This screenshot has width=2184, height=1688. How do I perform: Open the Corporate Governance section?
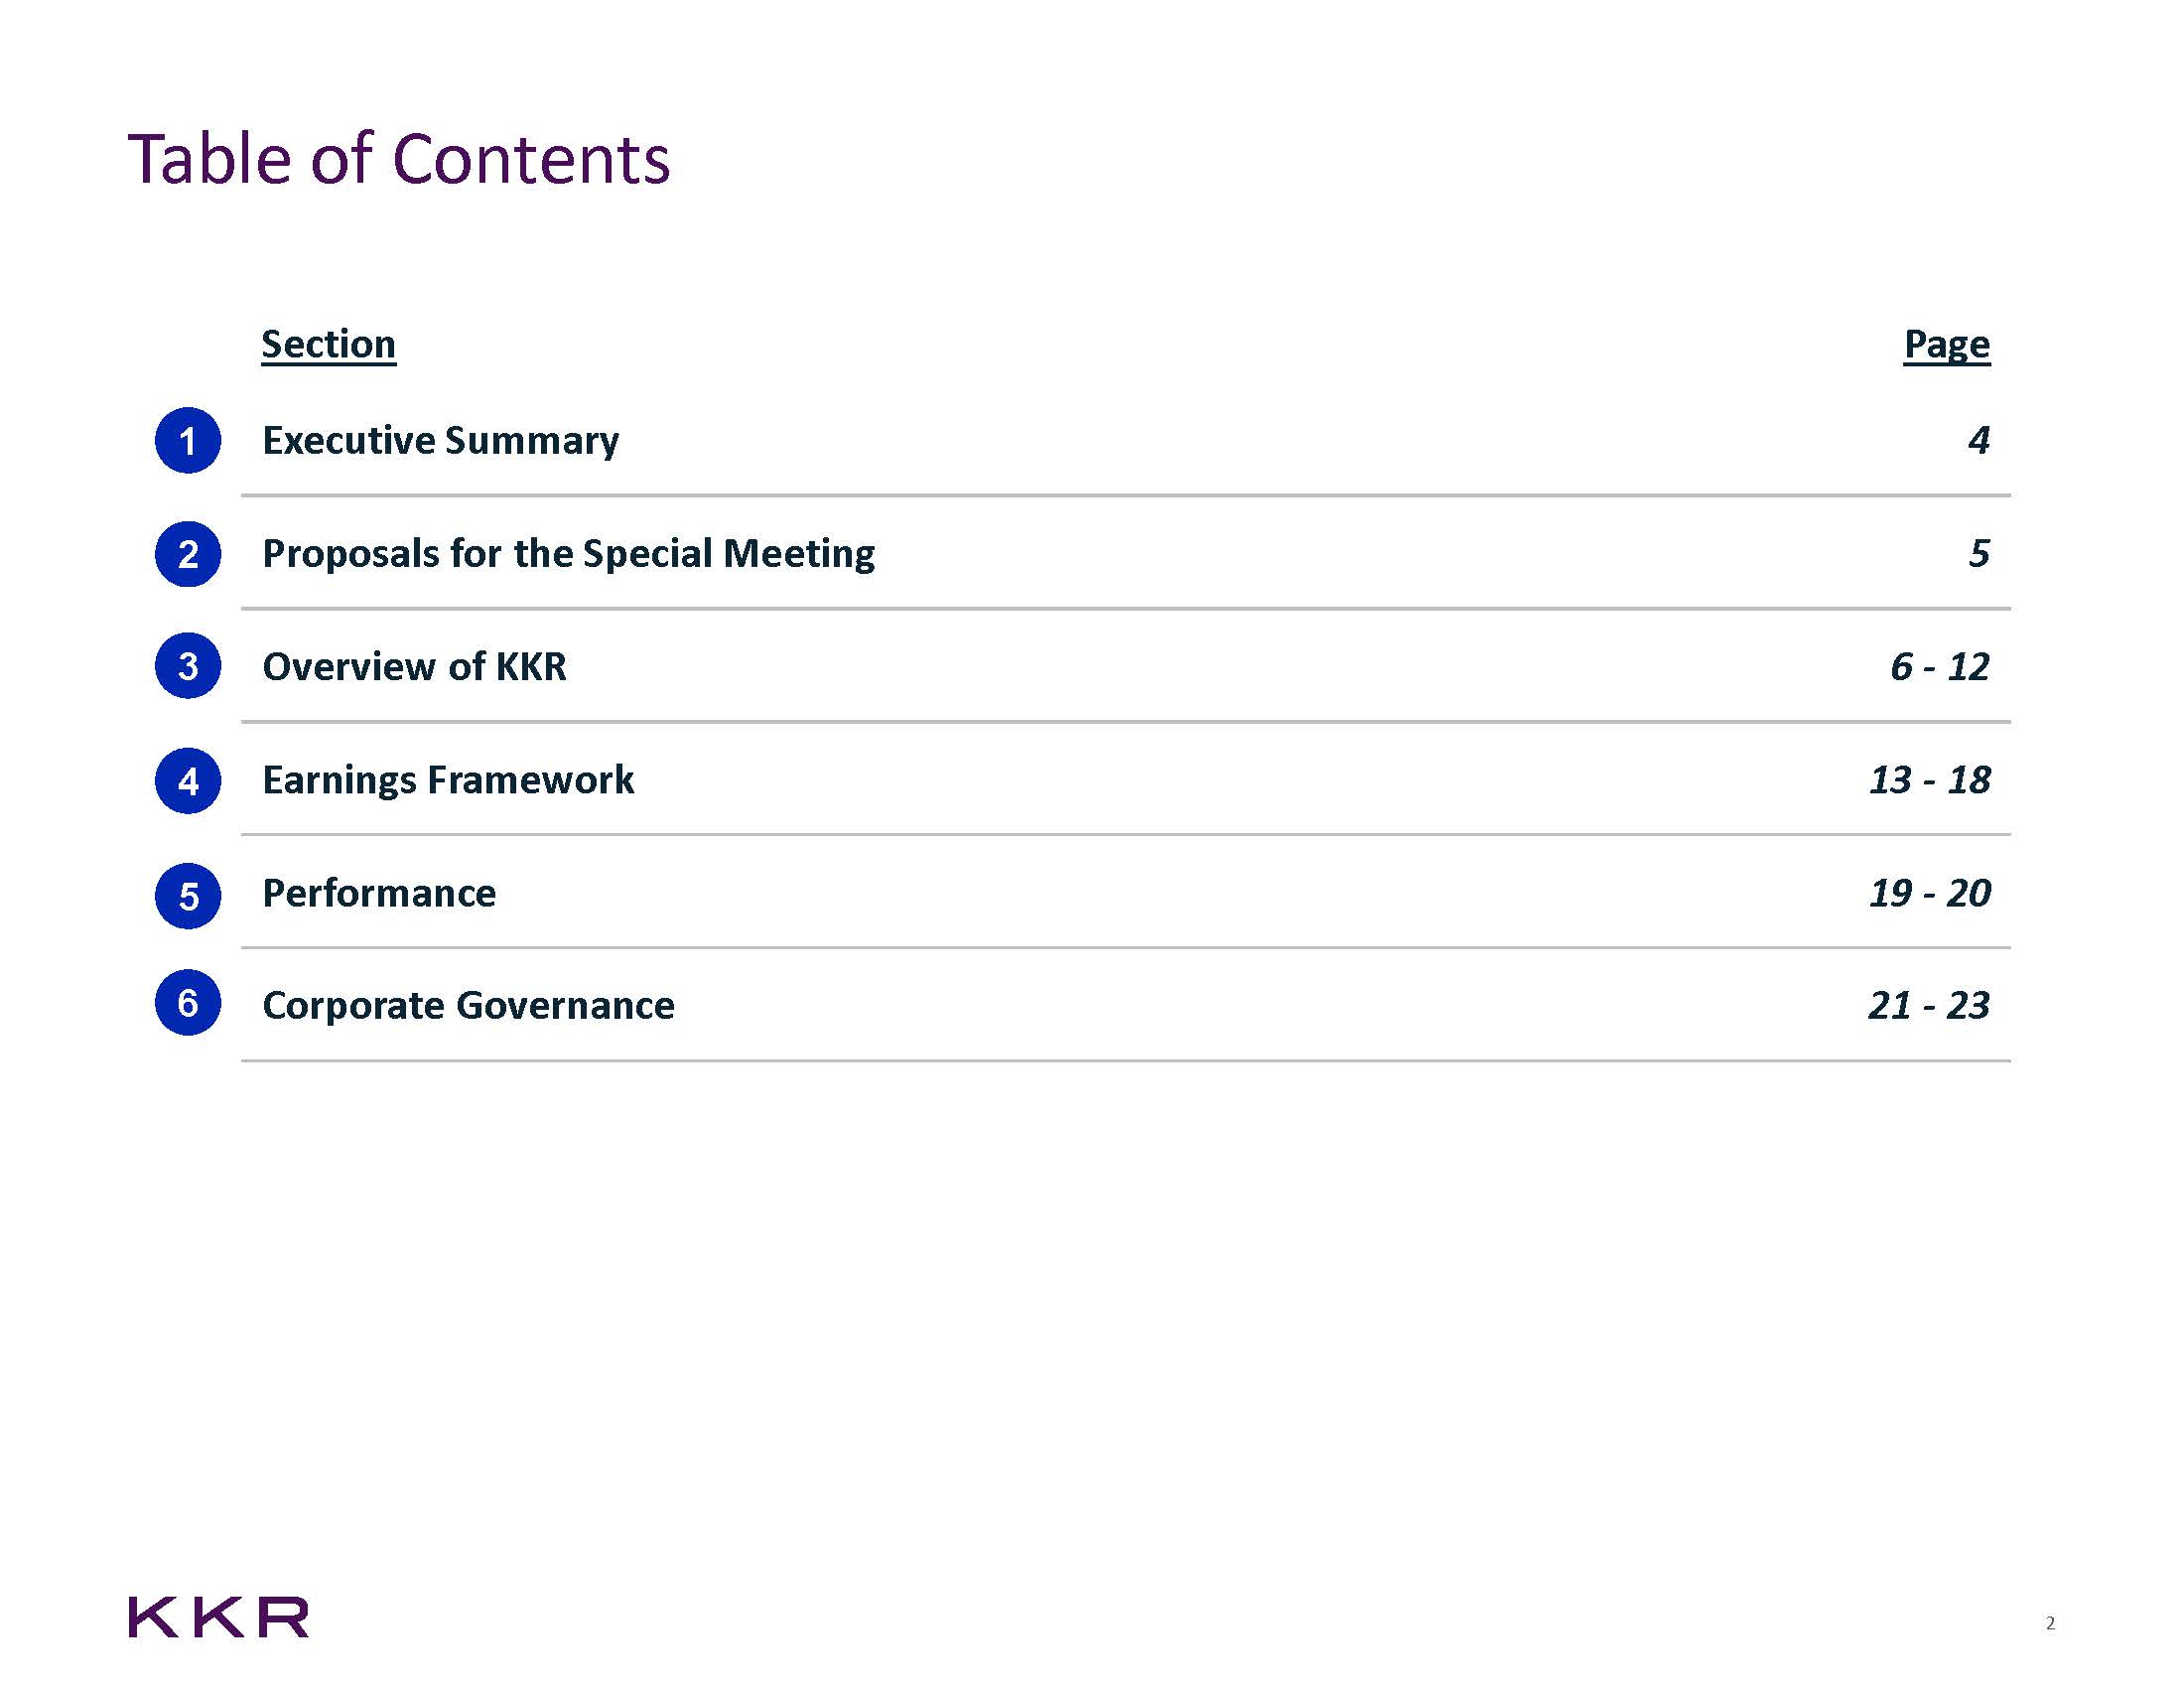[468, 1006]
